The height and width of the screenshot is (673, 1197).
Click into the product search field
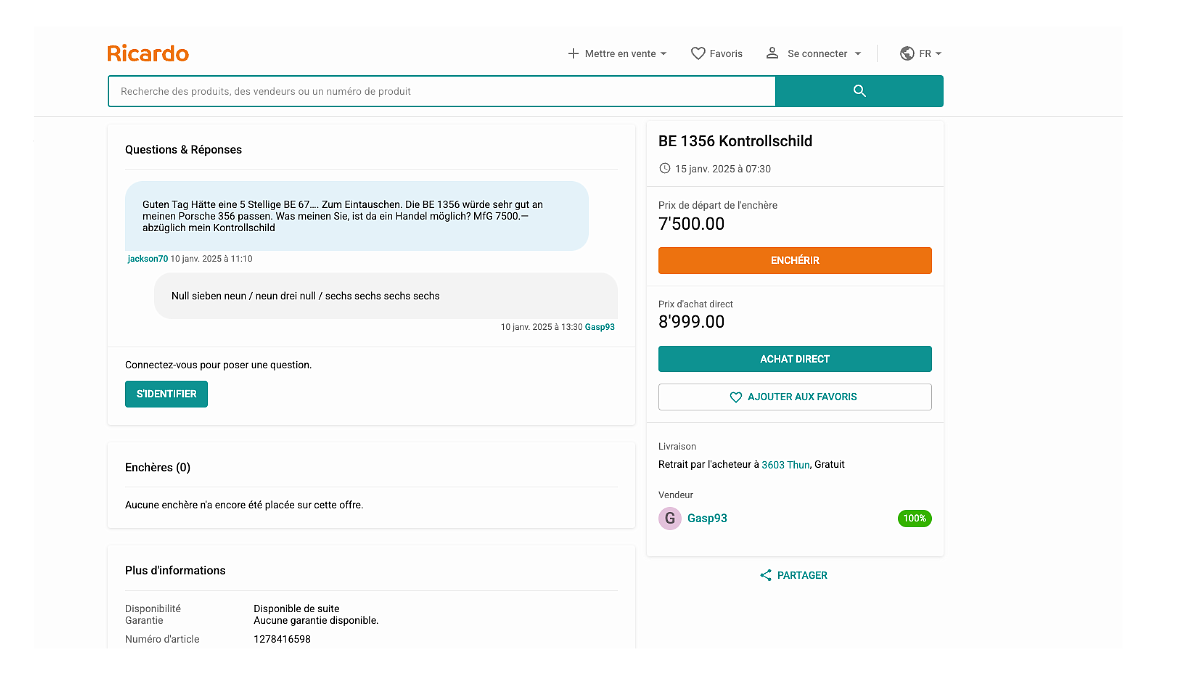[x=441, y=91]
